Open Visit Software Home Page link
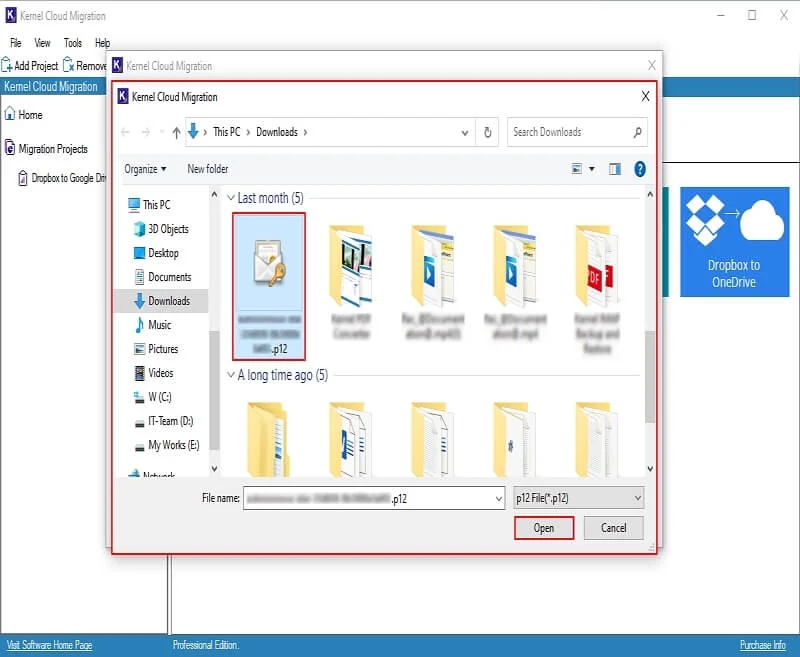The image size is (800, 657). 49,645
